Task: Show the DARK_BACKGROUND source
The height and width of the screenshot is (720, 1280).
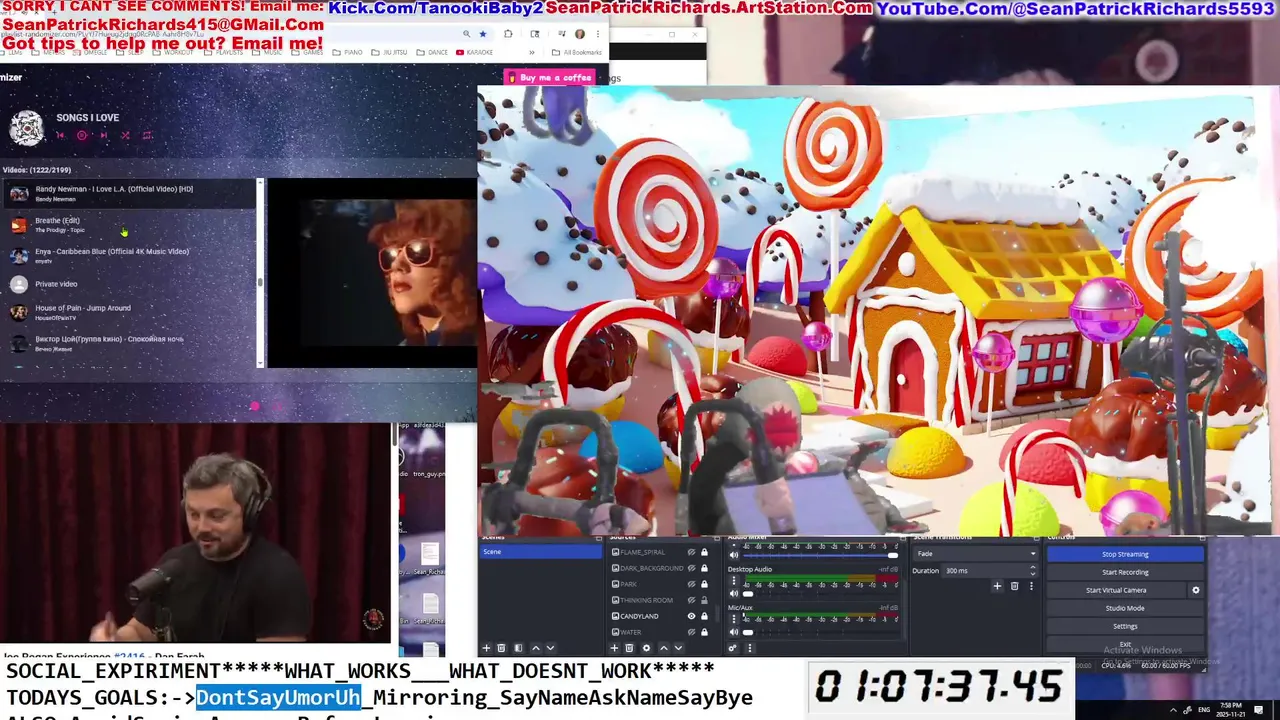Action: click(x=691, y=568)
